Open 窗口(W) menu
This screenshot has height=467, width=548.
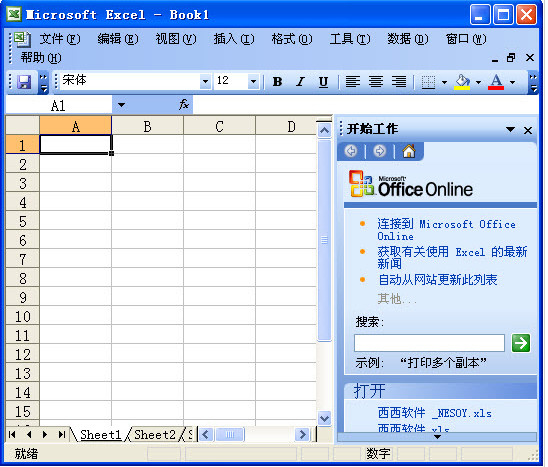[466, 39]
